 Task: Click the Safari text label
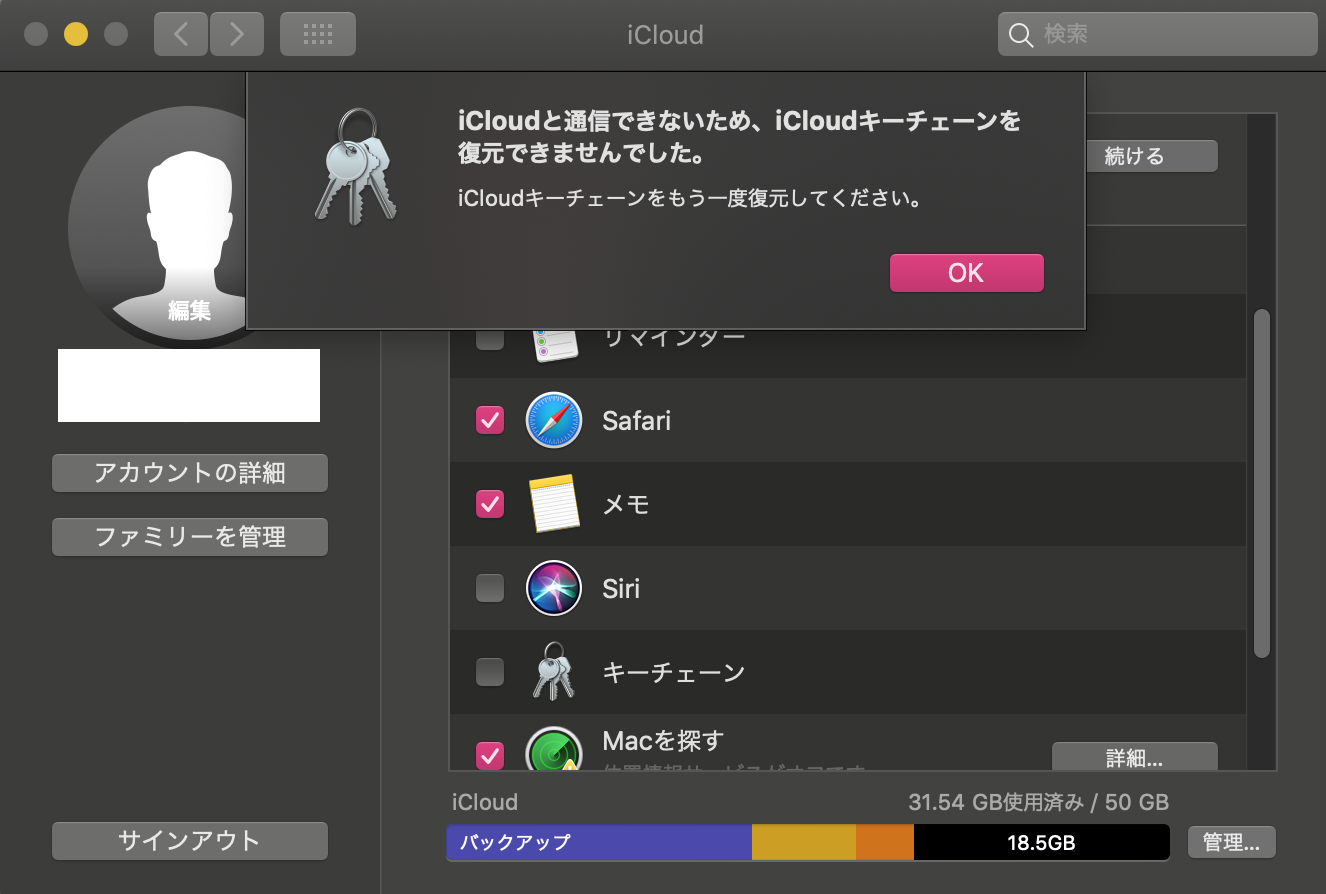point(636,421)
